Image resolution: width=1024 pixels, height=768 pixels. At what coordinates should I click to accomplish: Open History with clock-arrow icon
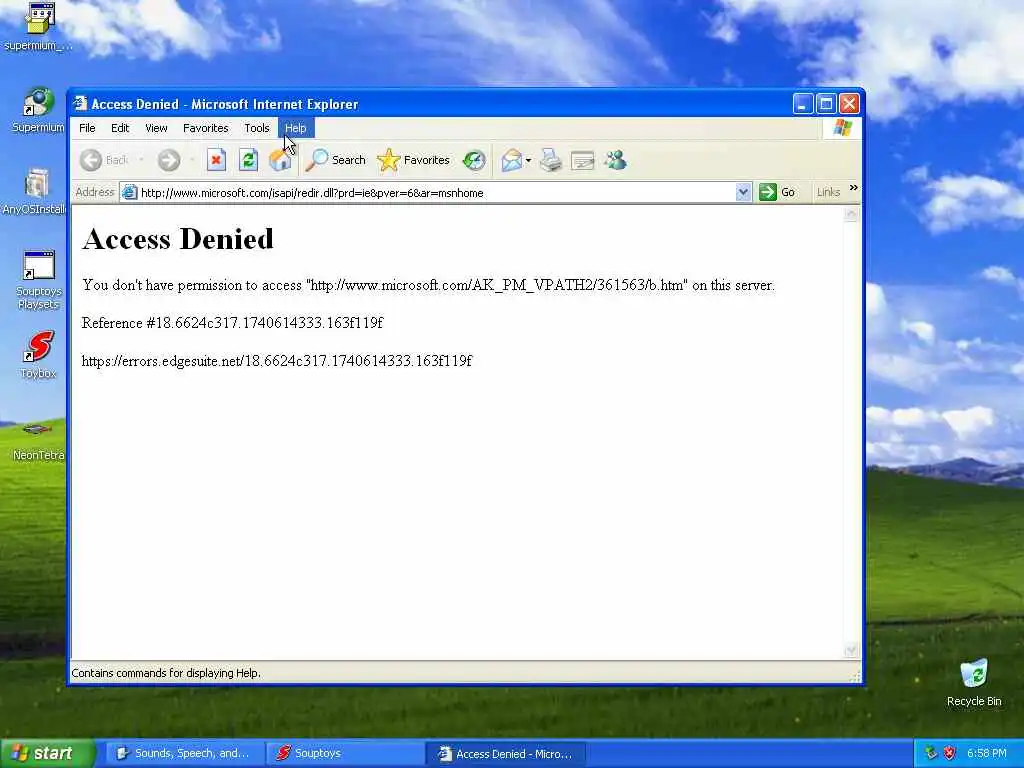coord(474,160)
